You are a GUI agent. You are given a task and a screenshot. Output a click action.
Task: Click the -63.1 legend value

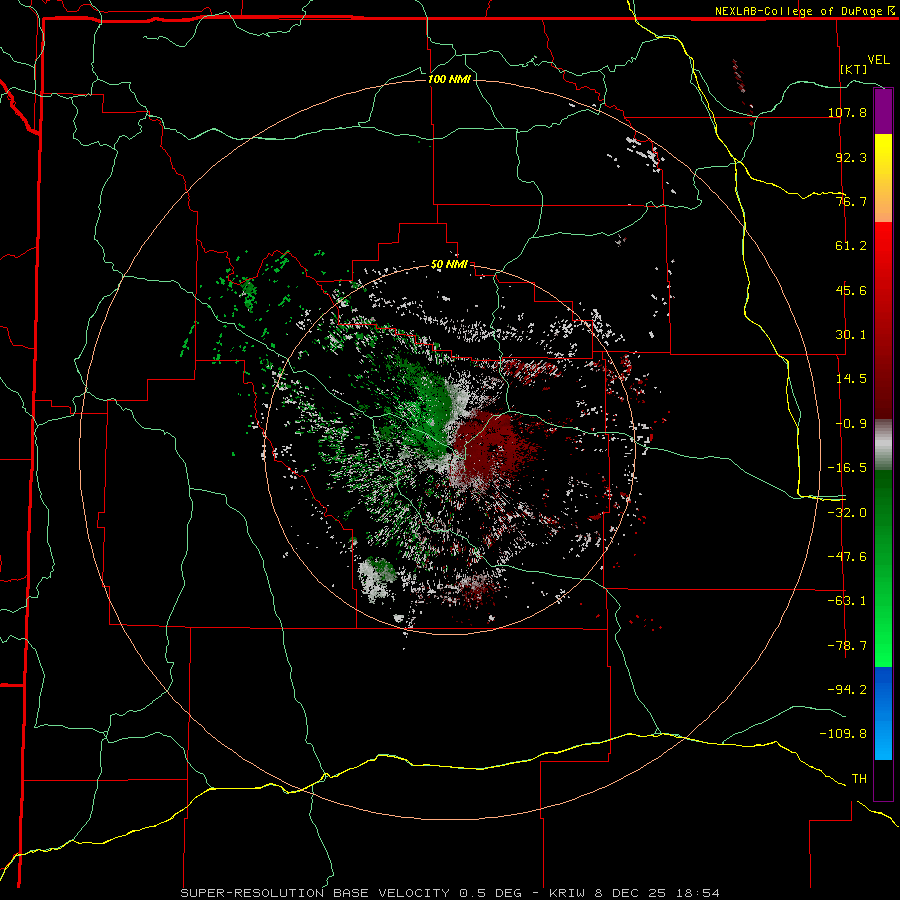click(x=847, y=601)
